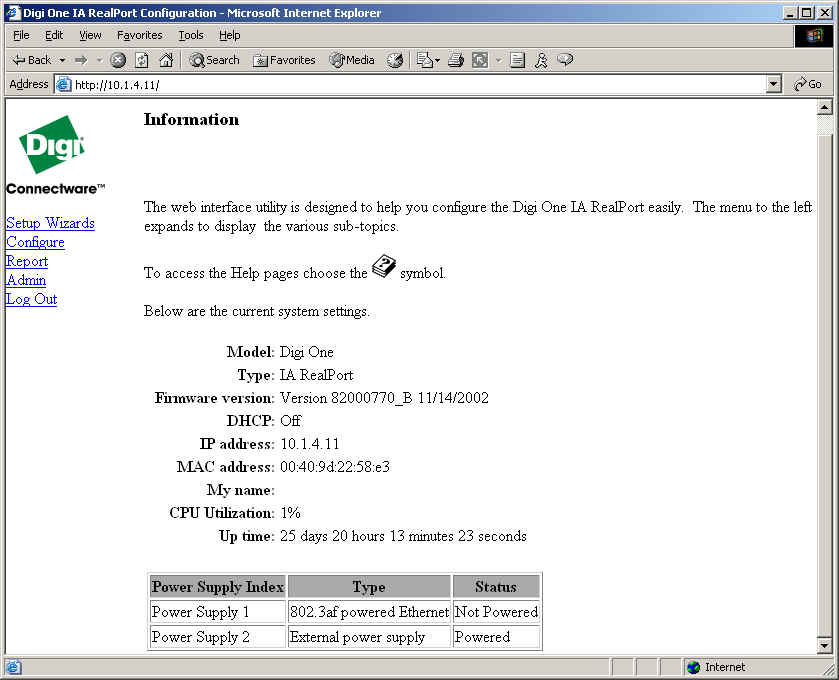Expand the Mail button dropdown

pyautogui.click(x=437, y=60)
